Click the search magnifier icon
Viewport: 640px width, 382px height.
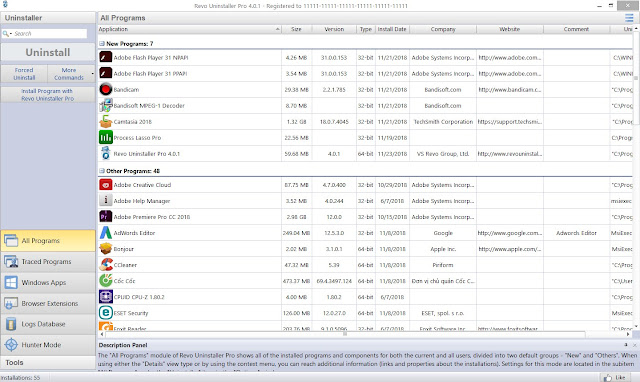point(5,33)
